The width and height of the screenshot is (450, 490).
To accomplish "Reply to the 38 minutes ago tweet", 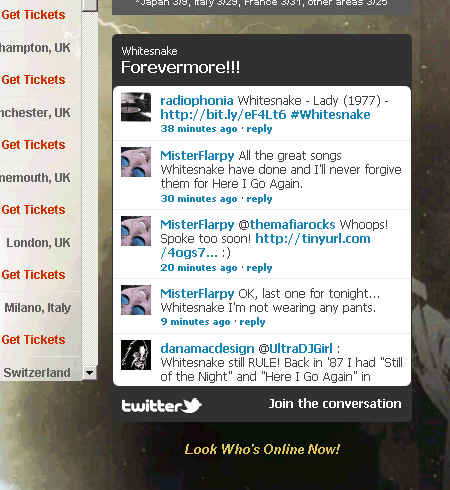I will point(259,129).
